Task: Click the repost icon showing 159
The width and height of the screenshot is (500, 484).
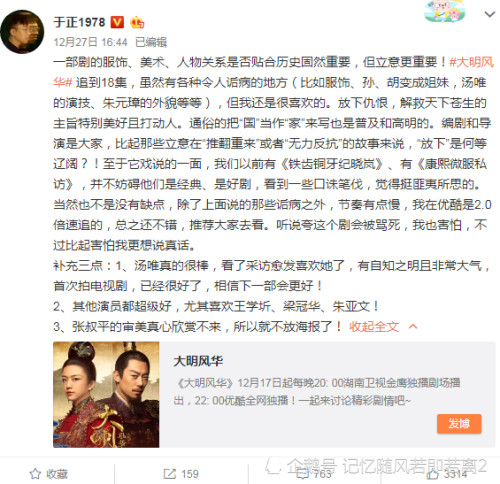Action: click(x=181, y=474)
